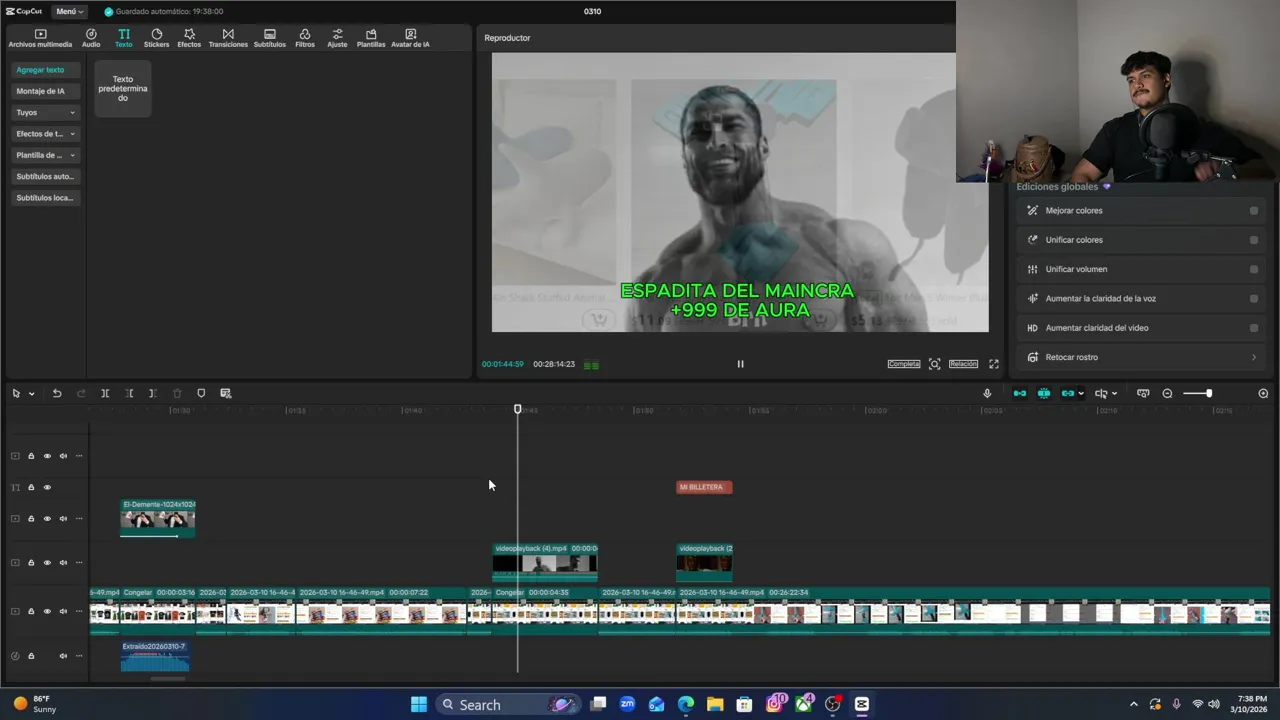Click the Relación aspect ratio button
1280x720 pixels.
click(963, 364)
